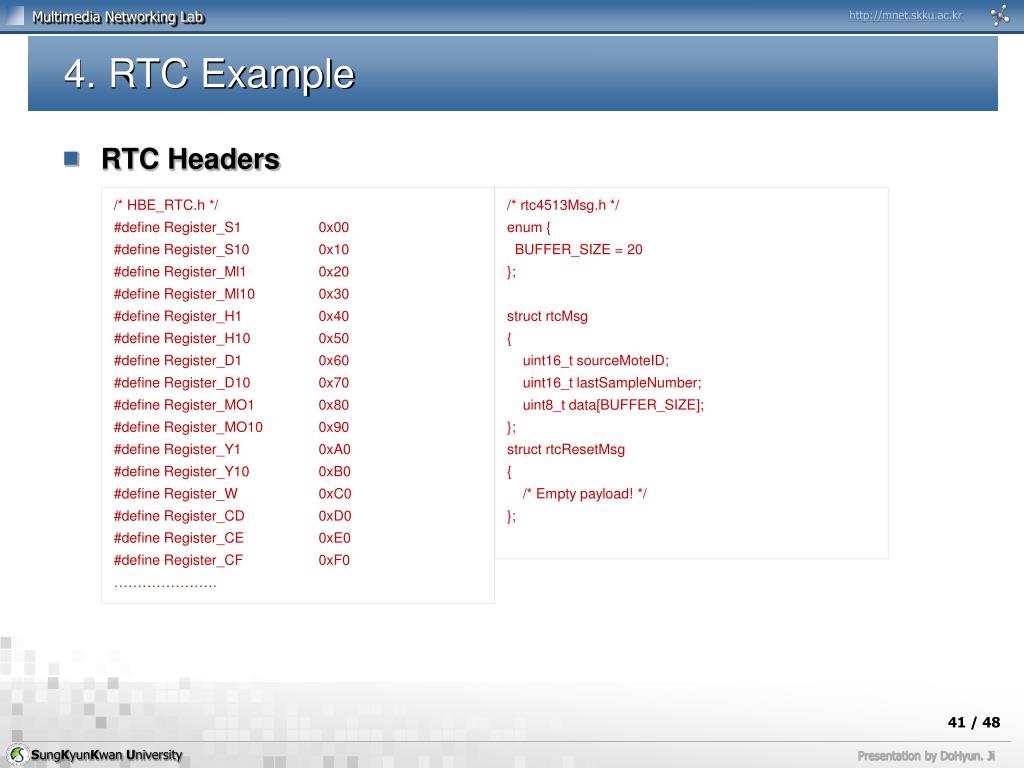The width and height of the screenshot is (1024, 768).
Task: Select the 'RTC Headers' heading
Action: 191,159
